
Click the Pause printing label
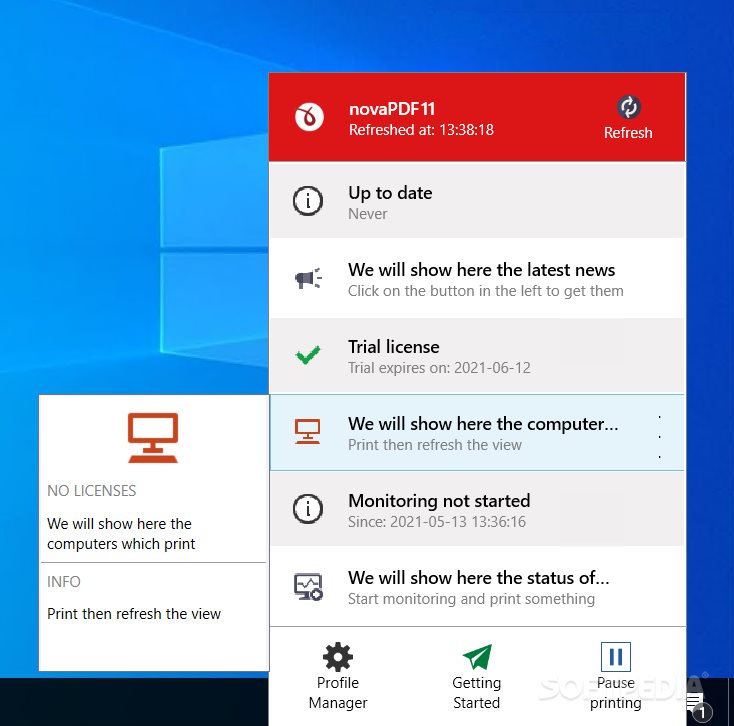pos(616,693)
